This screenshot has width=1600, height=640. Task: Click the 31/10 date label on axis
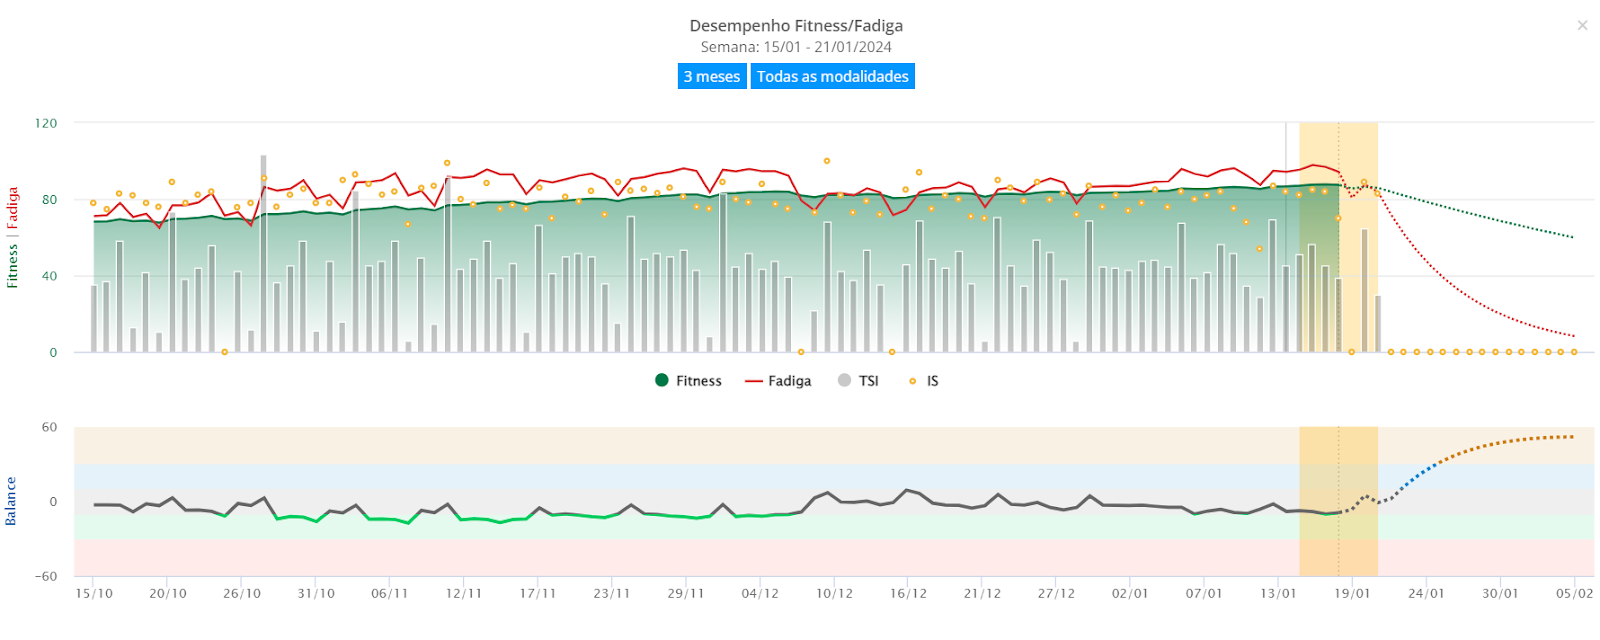point(316,593)
